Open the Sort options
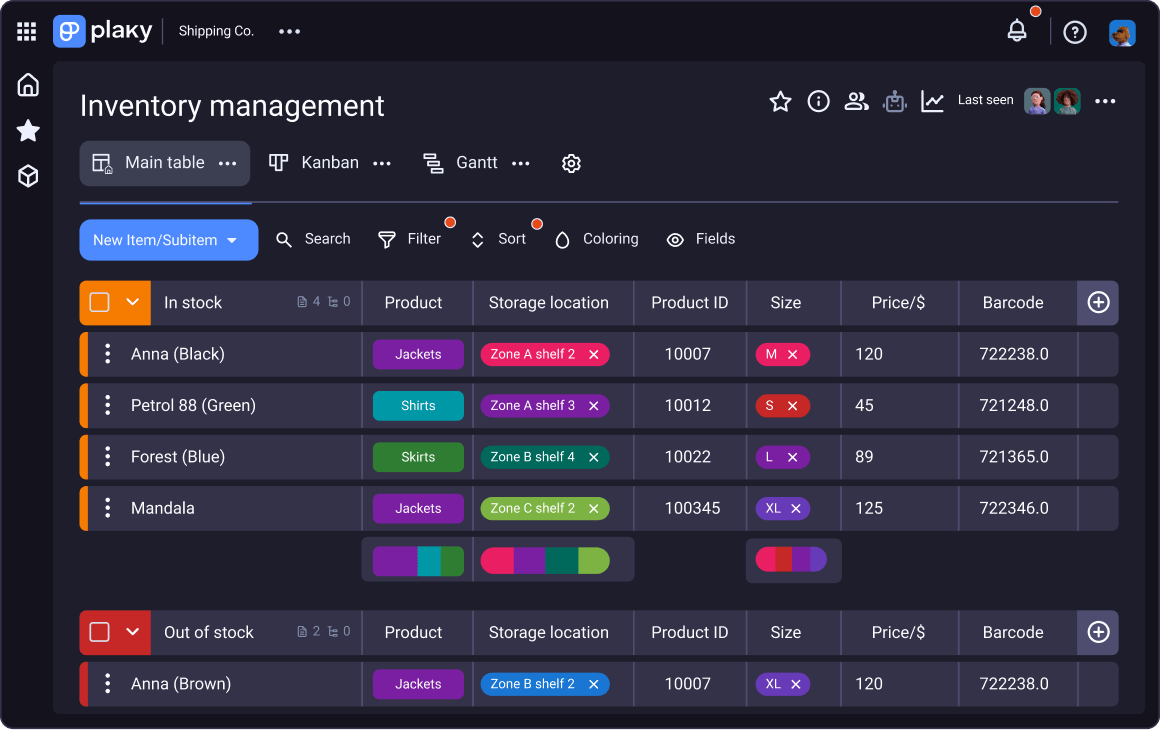The height and width of the screenshot is (730, 1160). pyautogui.click(x=503, y=239)
